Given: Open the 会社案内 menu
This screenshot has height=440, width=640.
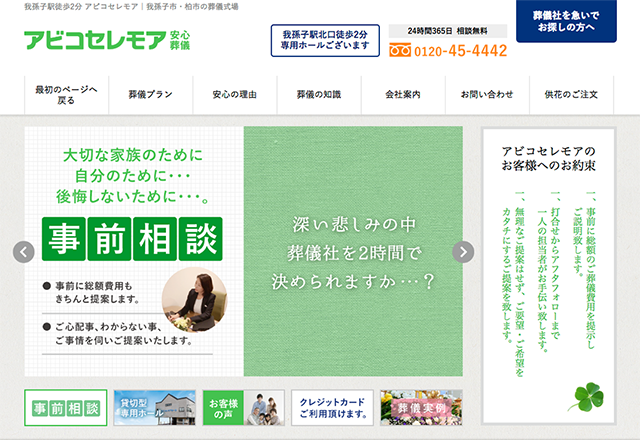Looking at the screenshot, I should click(403, 95).
